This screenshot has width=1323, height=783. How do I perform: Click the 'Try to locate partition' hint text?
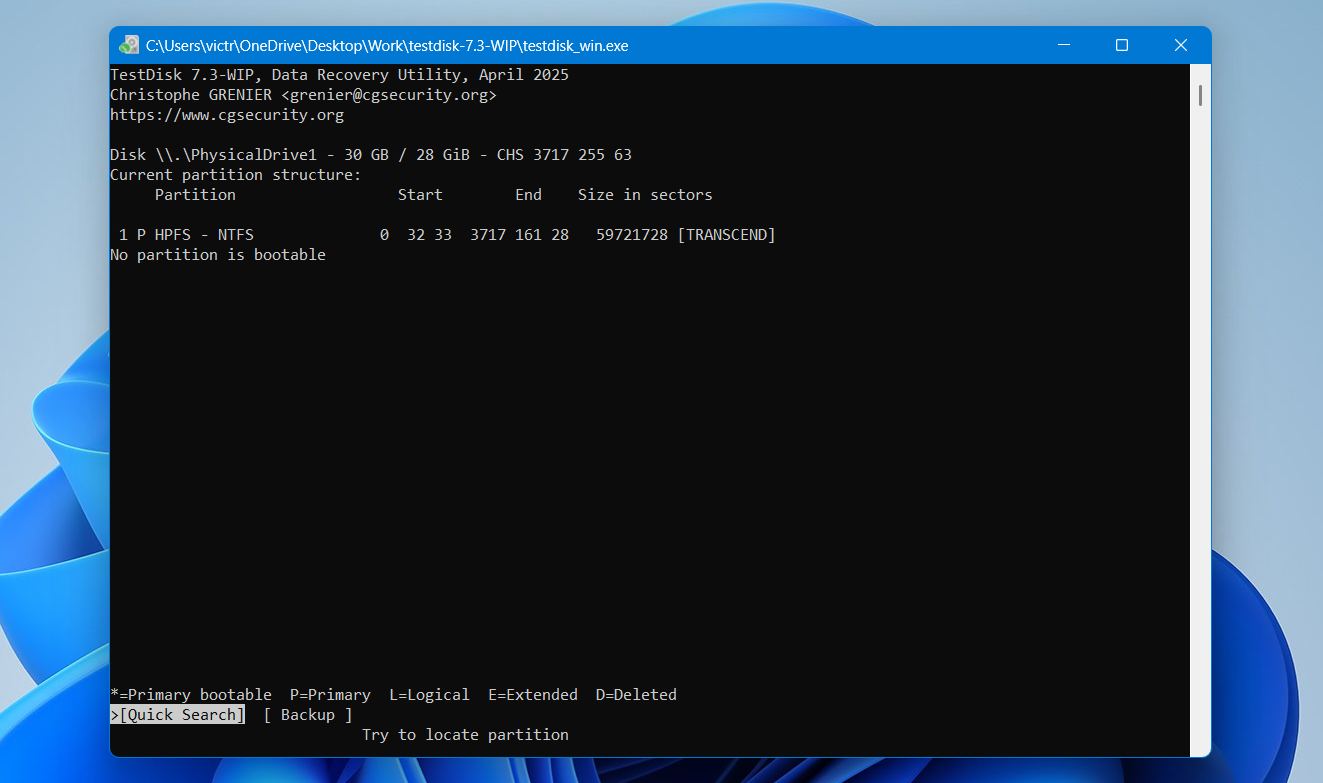tap(465, 735)
